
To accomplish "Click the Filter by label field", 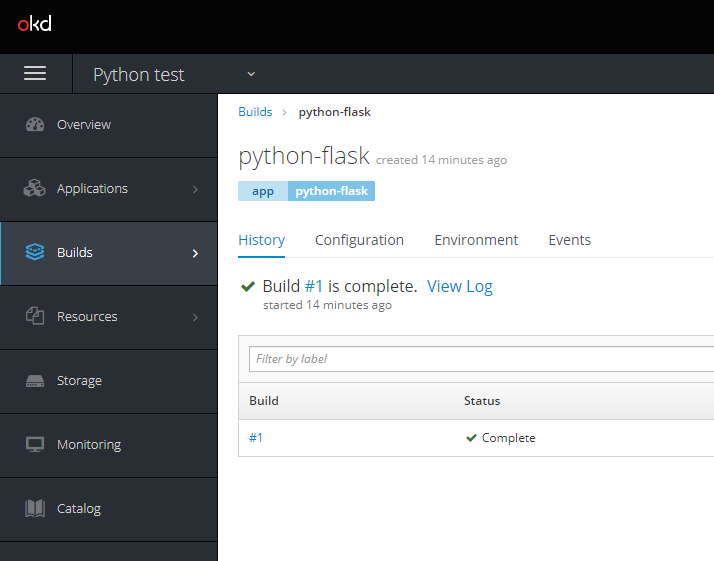I will (480, 359).
